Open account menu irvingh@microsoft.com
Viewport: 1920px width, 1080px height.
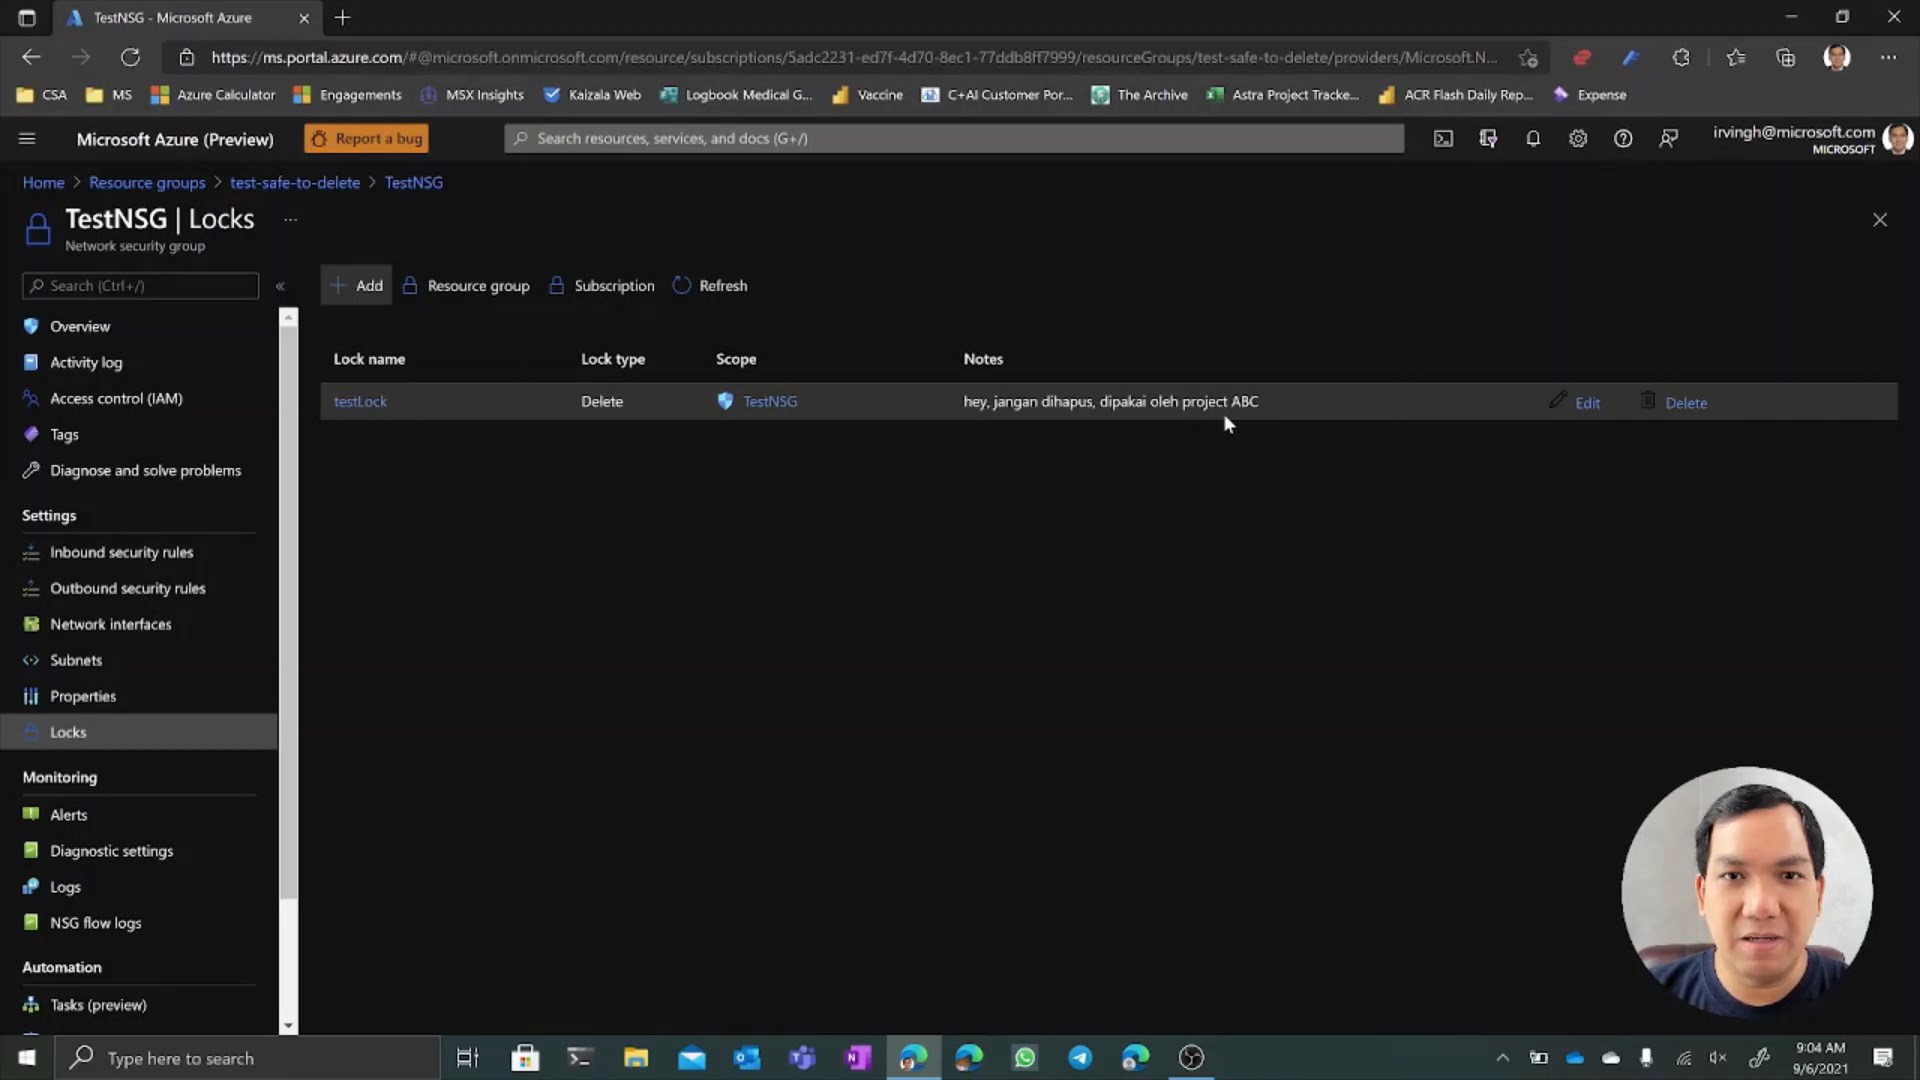click(x=1812, y=139)
